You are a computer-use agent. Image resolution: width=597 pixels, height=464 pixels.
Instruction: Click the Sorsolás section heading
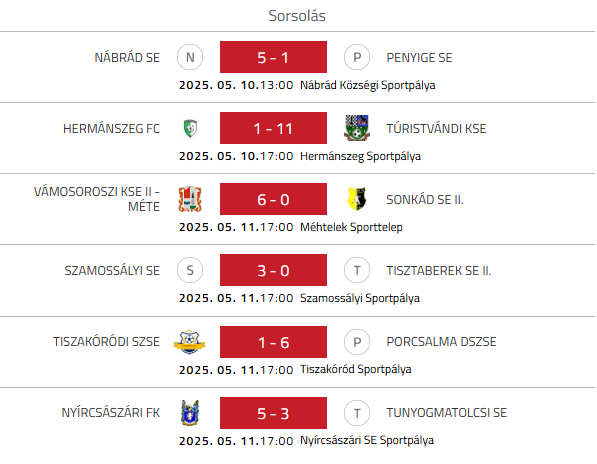pyautogui.click(x=297, y=16)
